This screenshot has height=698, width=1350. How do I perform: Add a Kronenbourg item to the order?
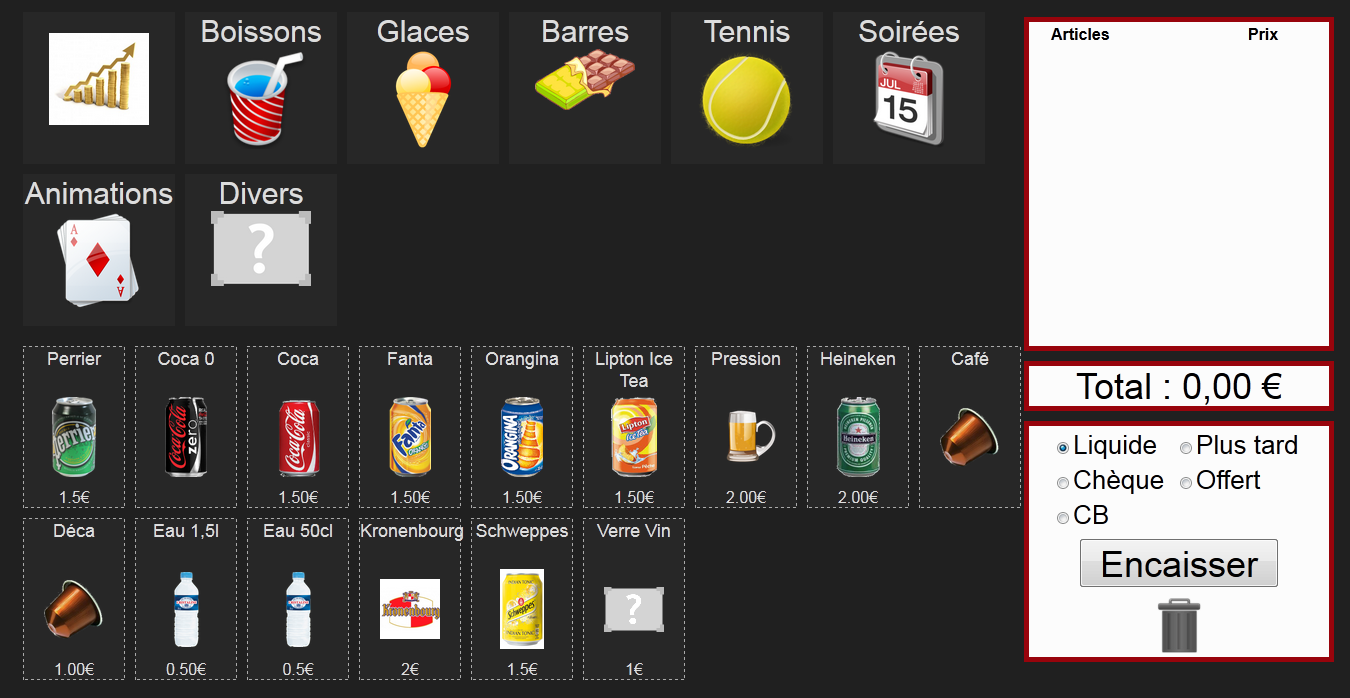point(410,599)
